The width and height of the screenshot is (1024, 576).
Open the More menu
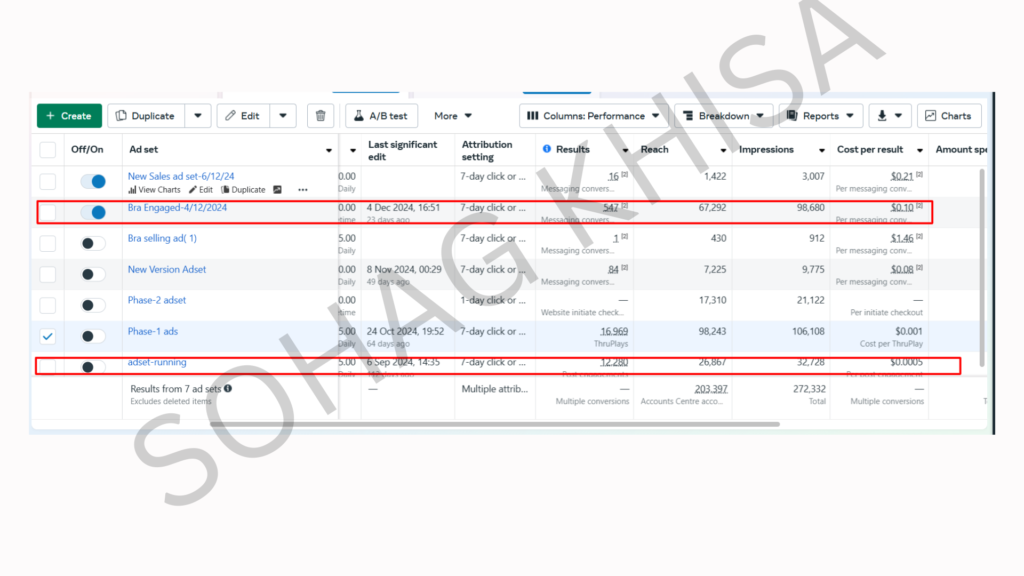coord(453,116)
